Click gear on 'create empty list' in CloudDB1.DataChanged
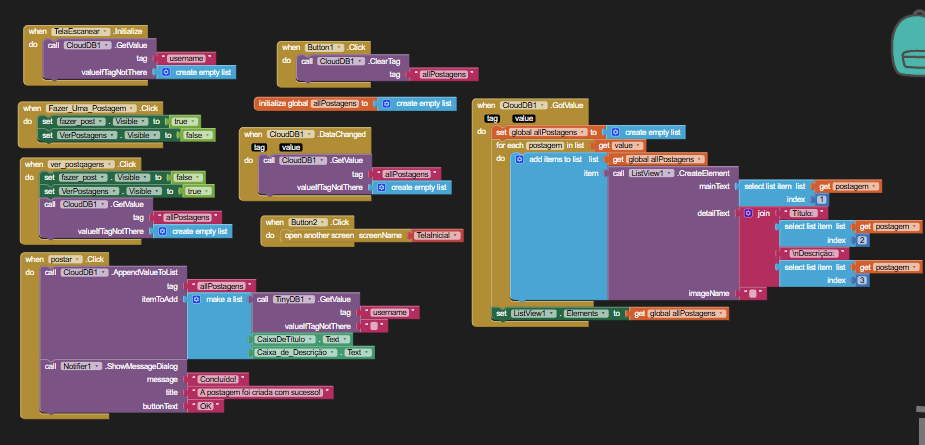925x445 pixels. 382,187
